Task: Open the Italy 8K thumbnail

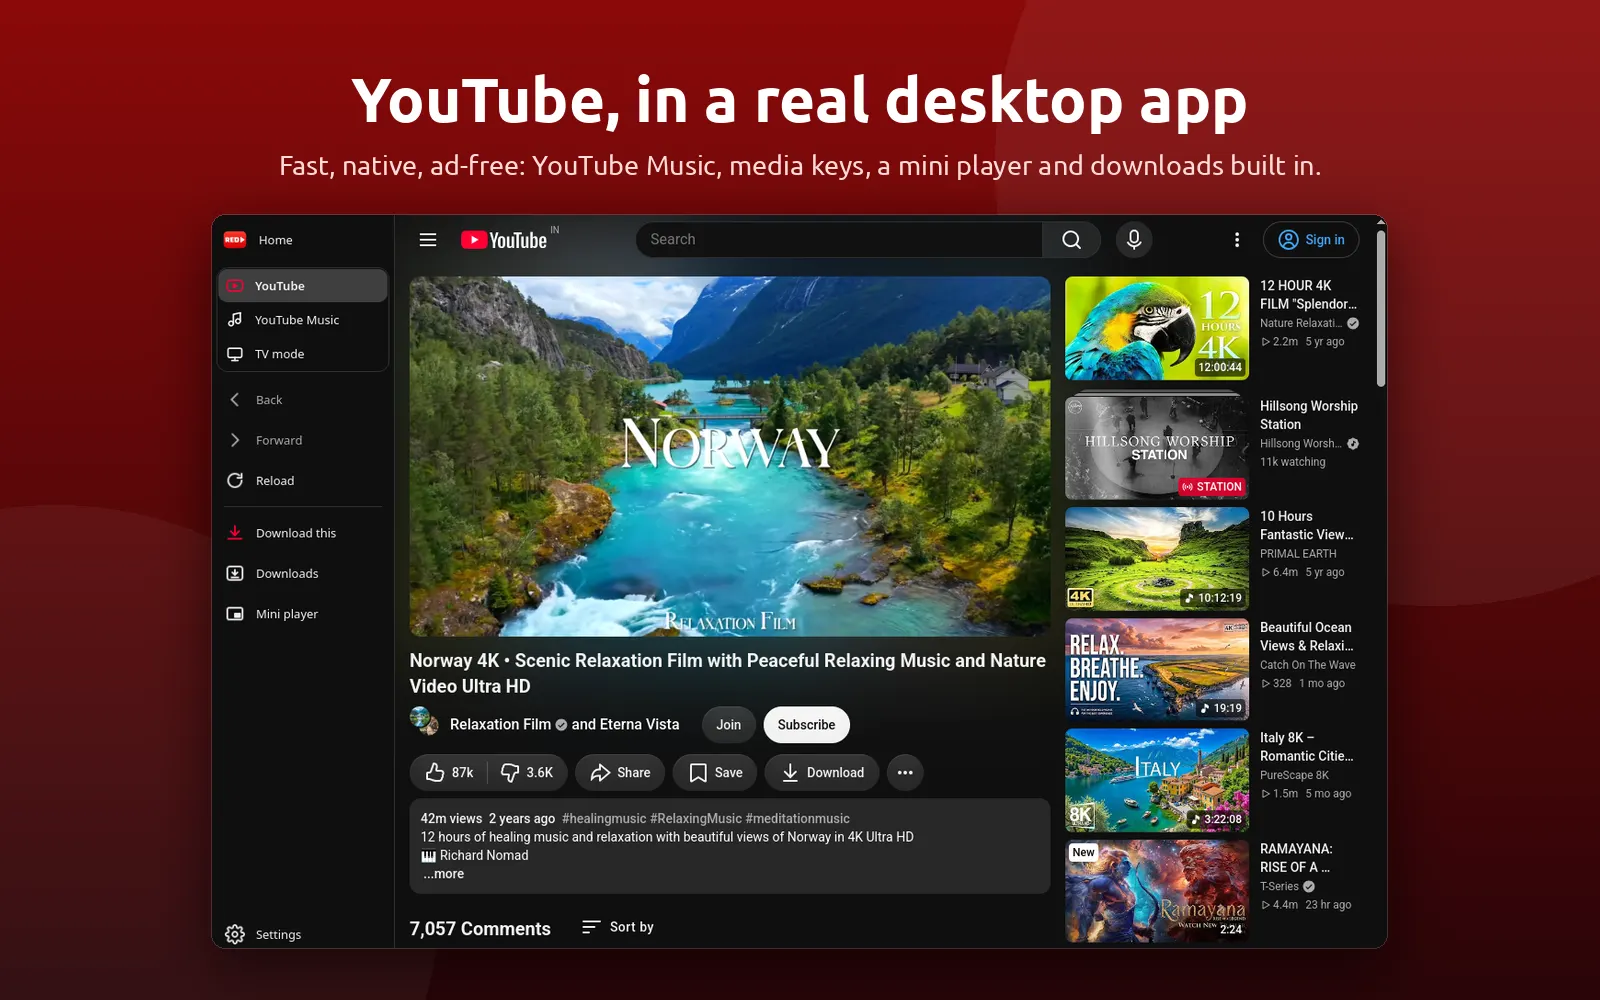Action: point(1157,780)
